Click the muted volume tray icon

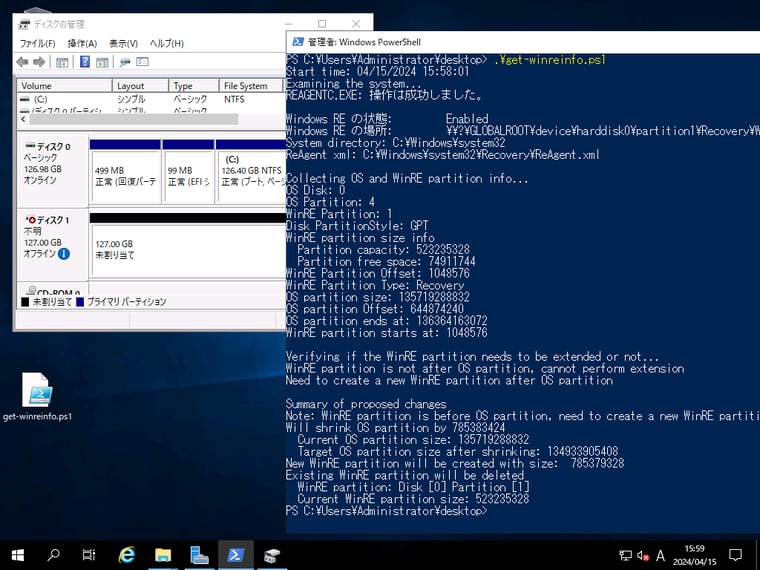(x=643, y=555)
